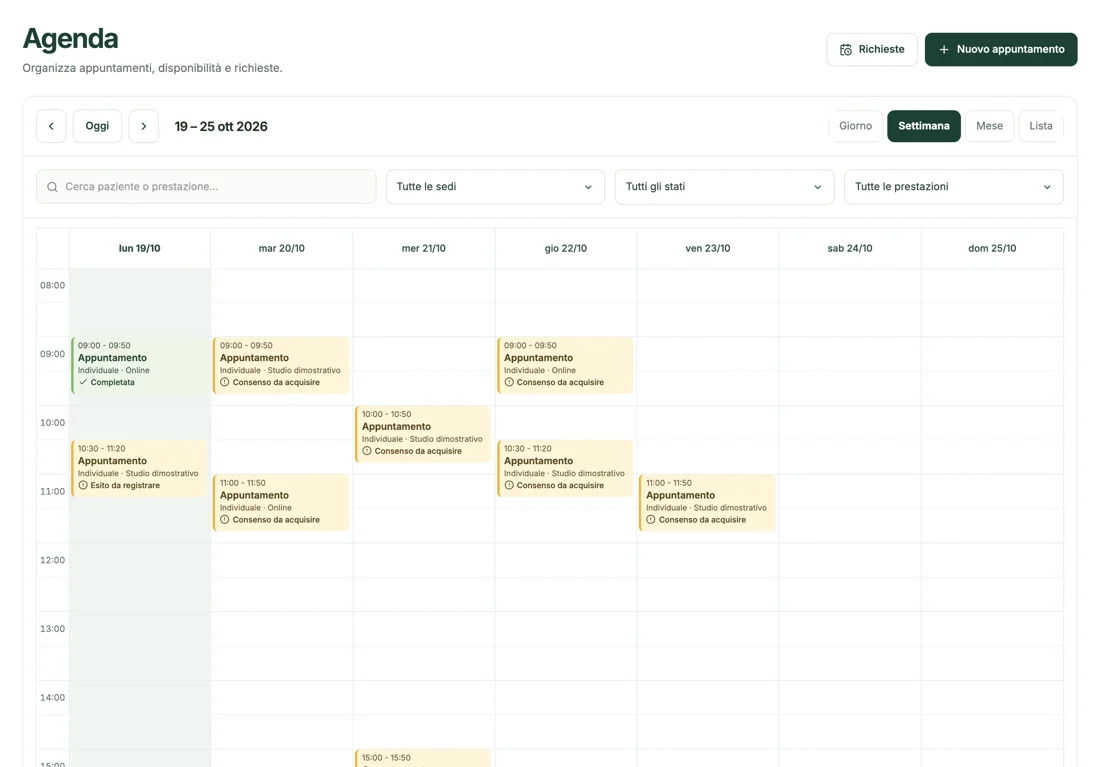Image resolution: width=1100 pixels, height=767 pixels.
Task: Open Tuesday 11:00 - 11:50 online appointment
Action: click(281, 502)
